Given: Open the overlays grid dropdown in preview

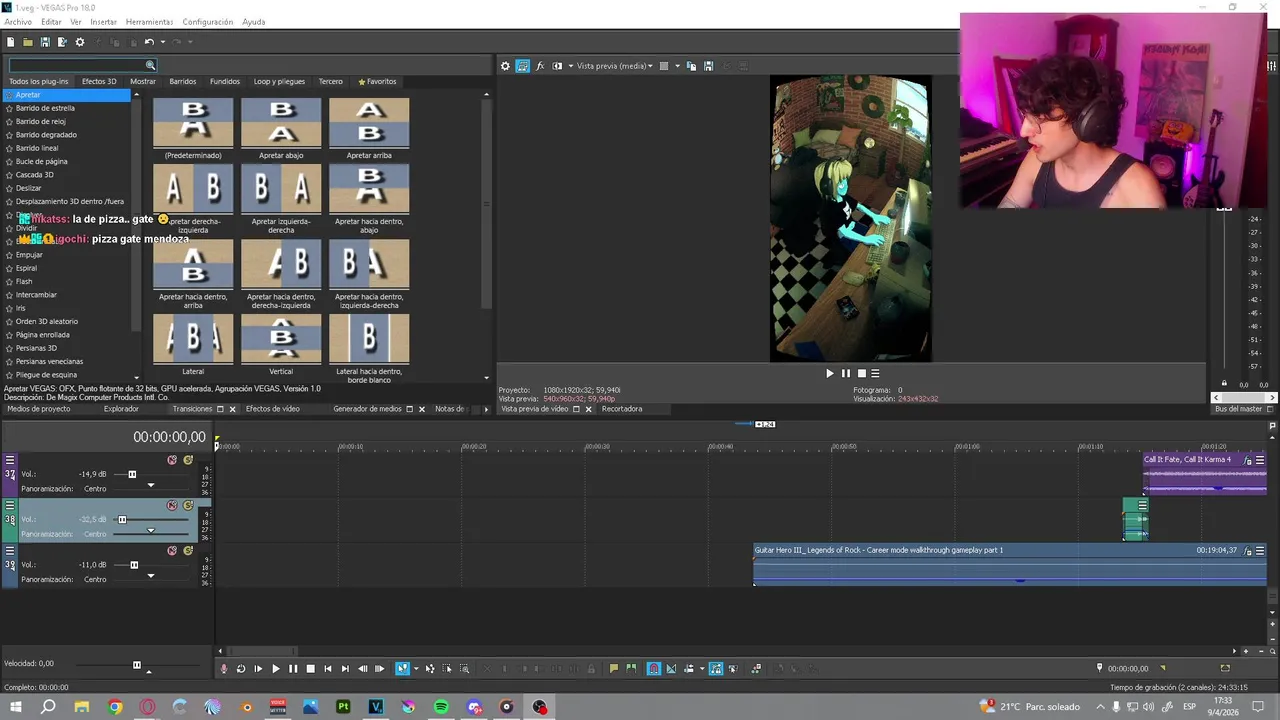Looking at the screenshot, I should pyautogui.click(x=677, y=66).
